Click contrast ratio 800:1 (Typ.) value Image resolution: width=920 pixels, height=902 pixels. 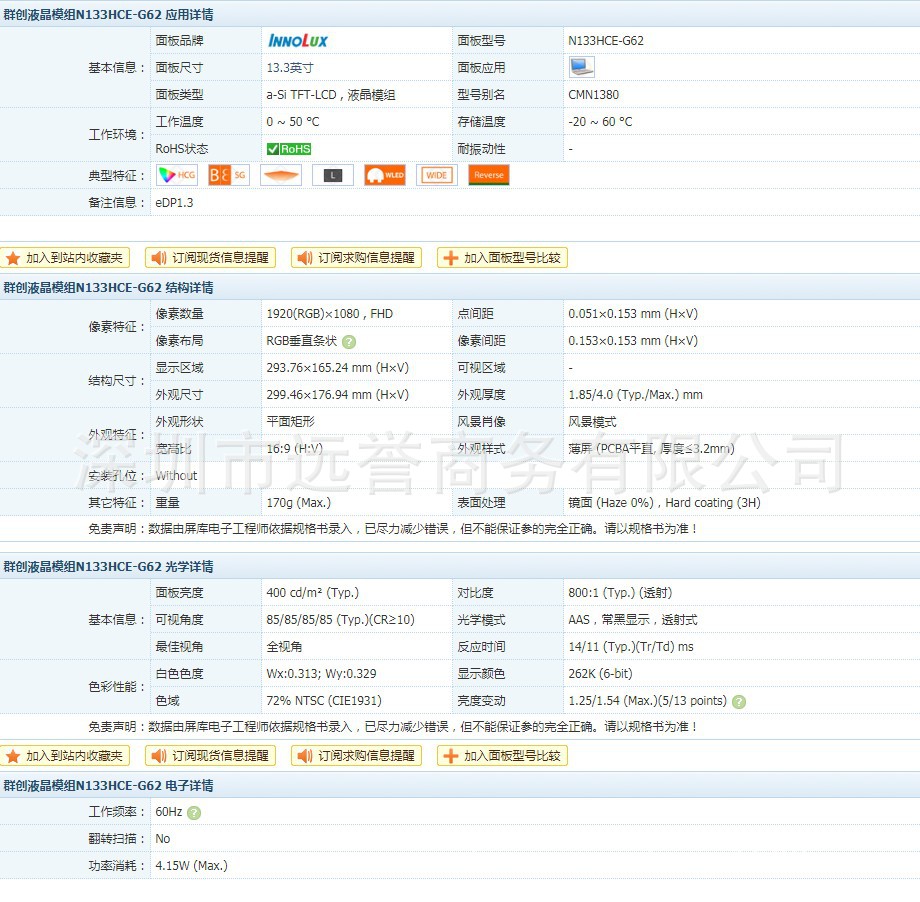coord(620,592)
